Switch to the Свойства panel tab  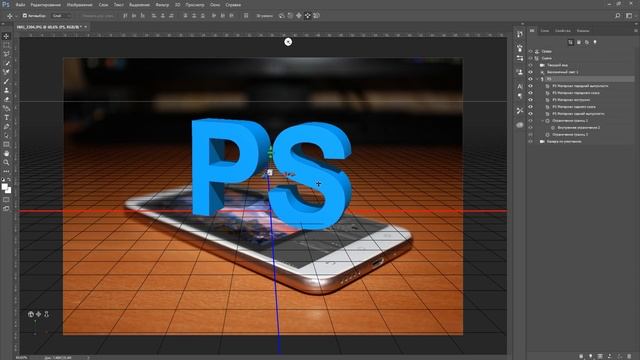tap(562, 31)
